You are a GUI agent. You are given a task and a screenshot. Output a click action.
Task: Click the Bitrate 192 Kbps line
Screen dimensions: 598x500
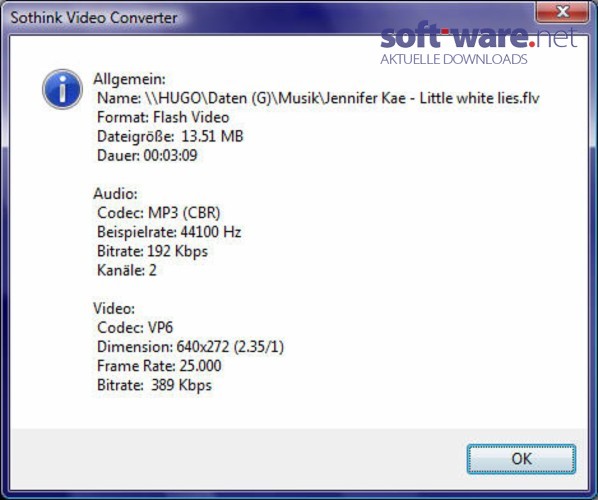click(153, 251)
